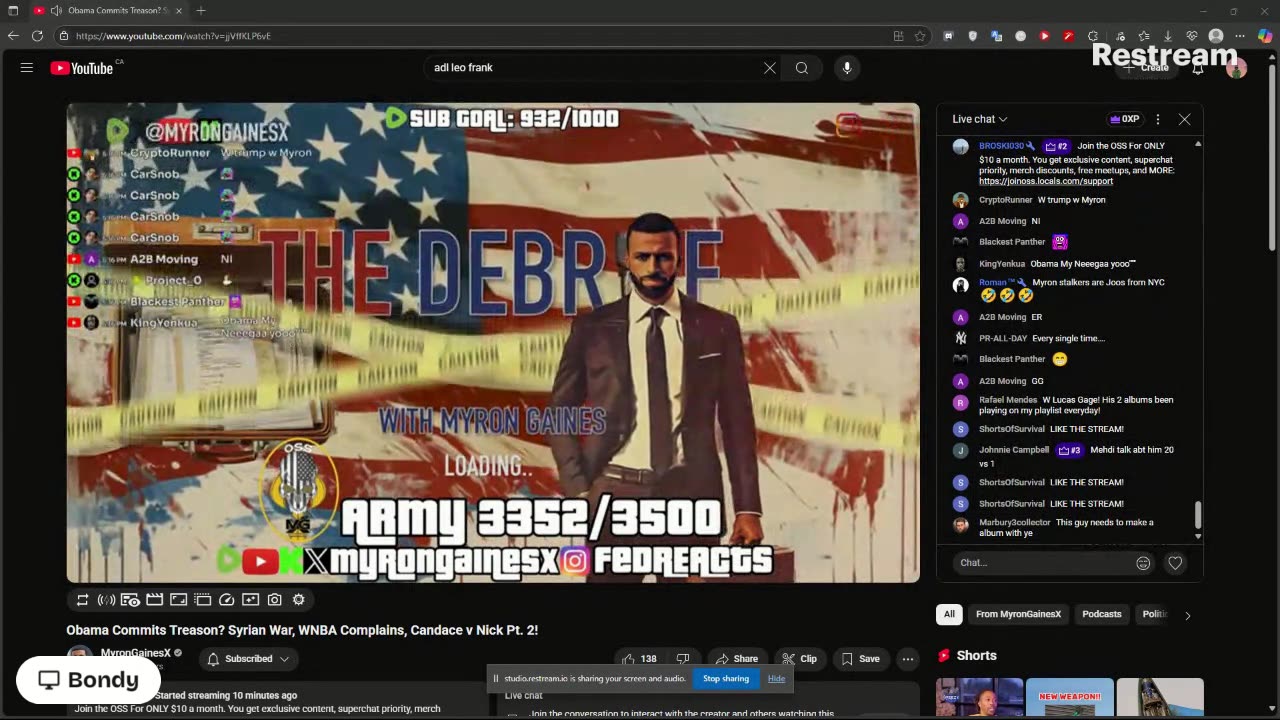Click the chat scrollbar thumb
This screenshot has width=1280, height=720.
(1198, 516)
